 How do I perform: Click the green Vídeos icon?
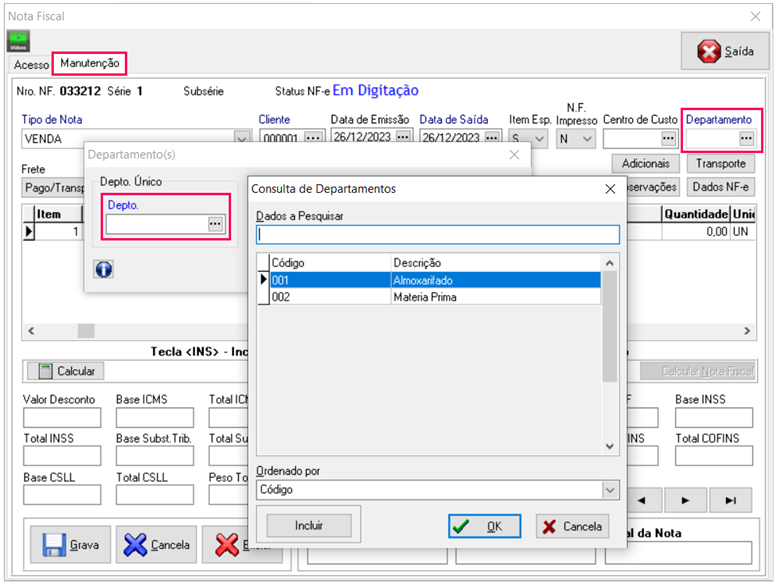[19, 41]
